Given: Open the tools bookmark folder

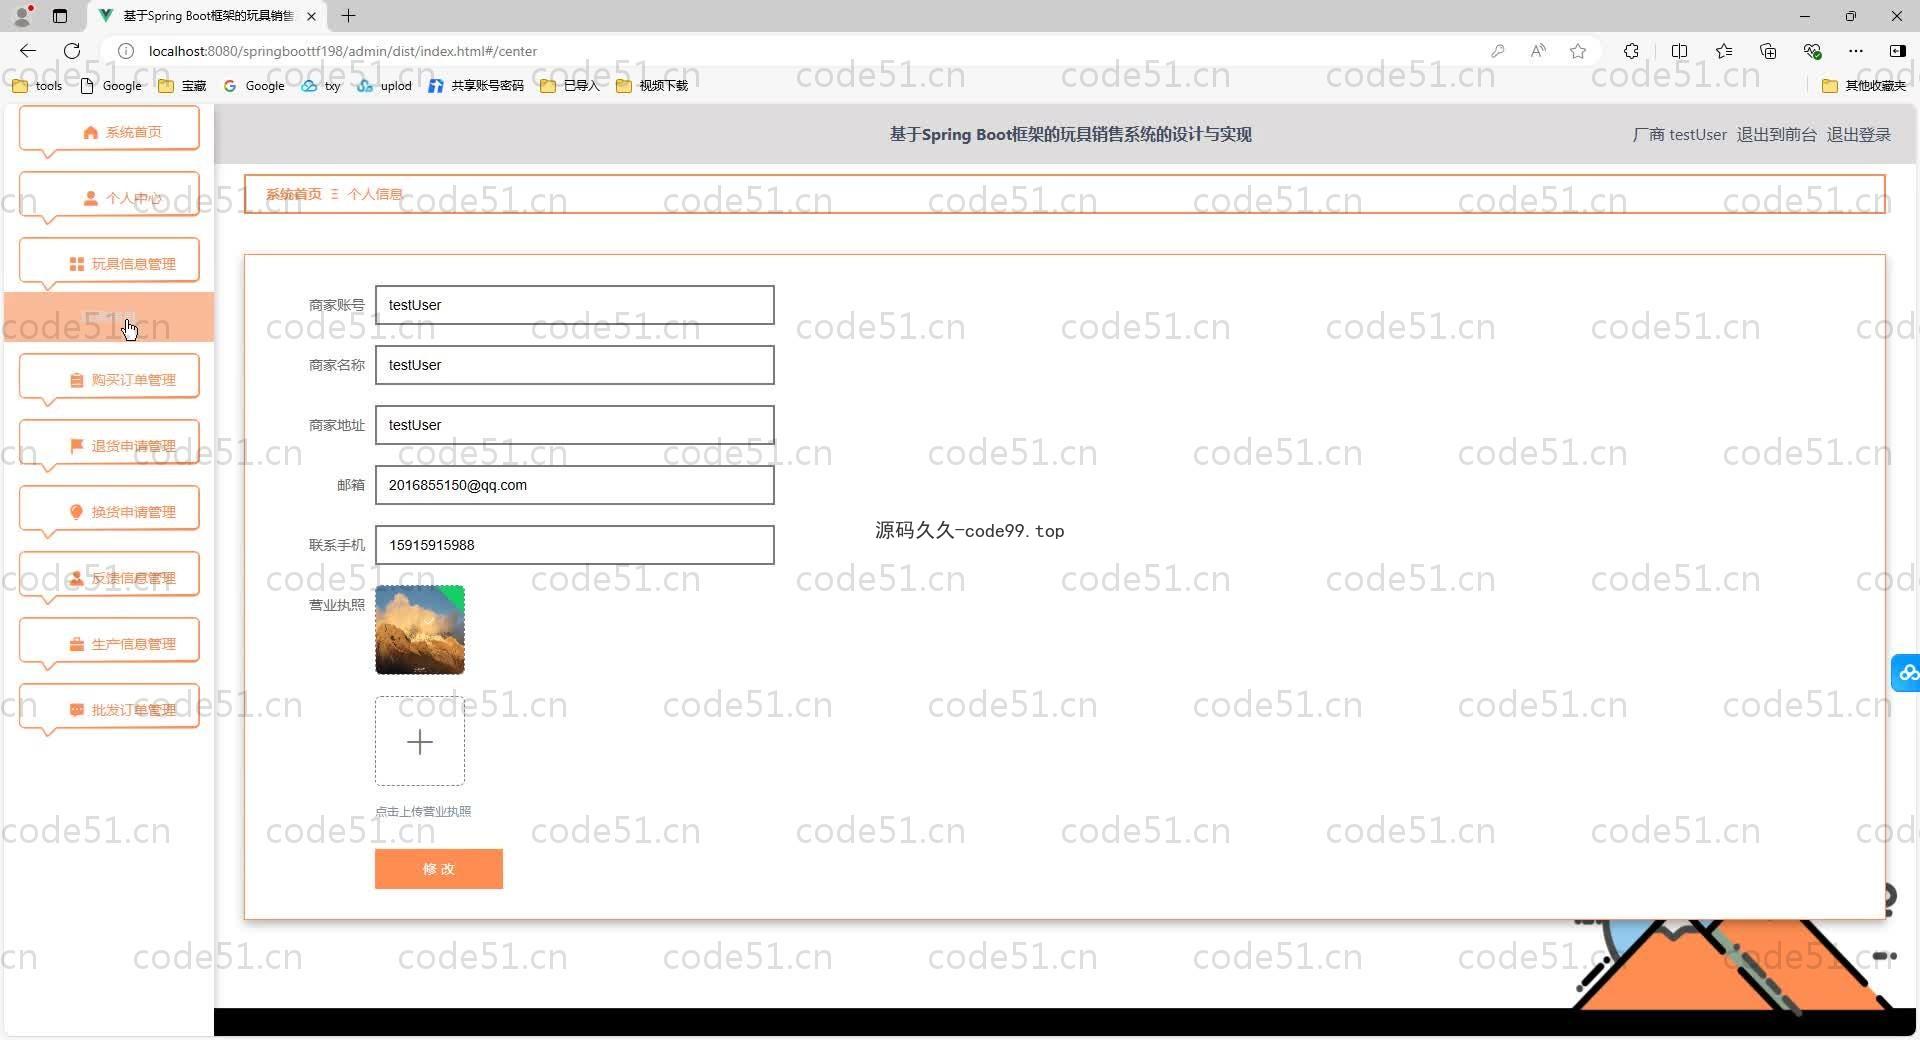Looking at the screenshot, I should [37, 86].
